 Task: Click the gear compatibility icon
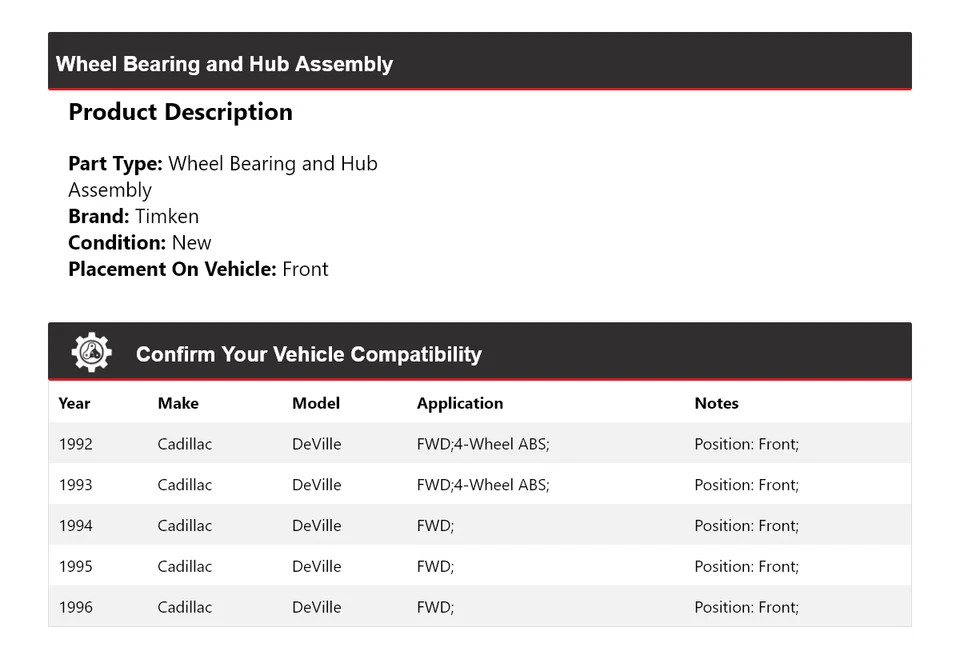pos(91,353)
